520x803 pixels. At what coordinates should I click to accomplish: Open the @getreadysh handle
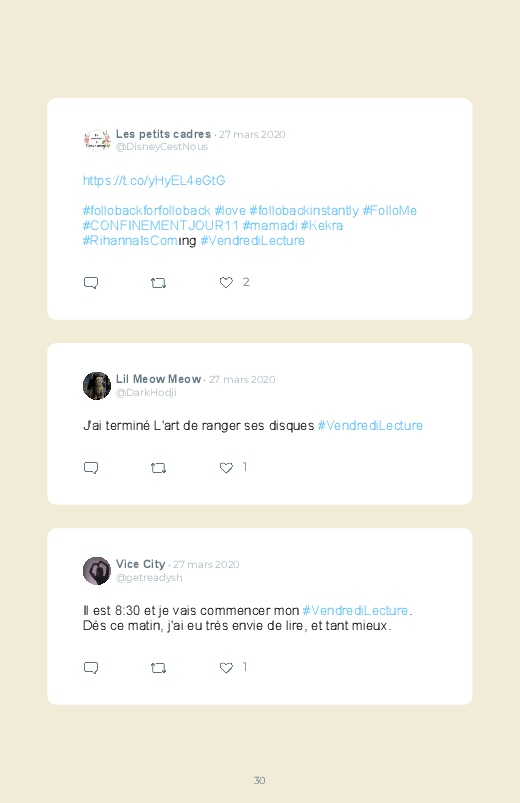tap(149, 578)
